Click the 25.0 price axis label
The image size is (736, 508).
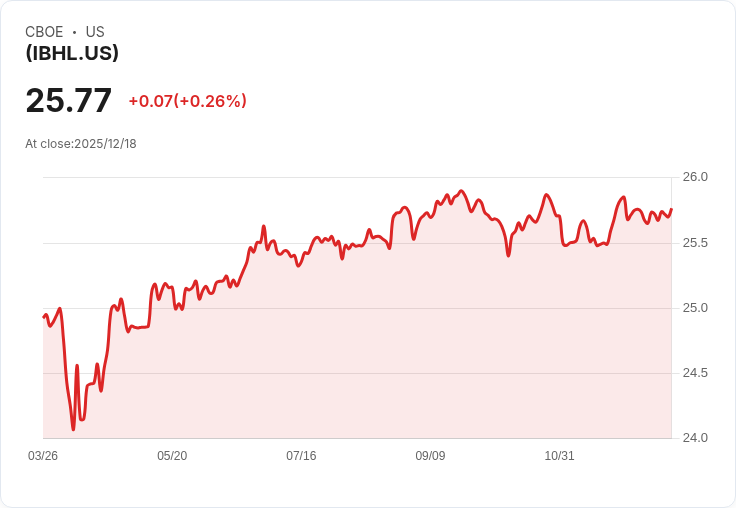pyautogui.click(x=695, y=308)
